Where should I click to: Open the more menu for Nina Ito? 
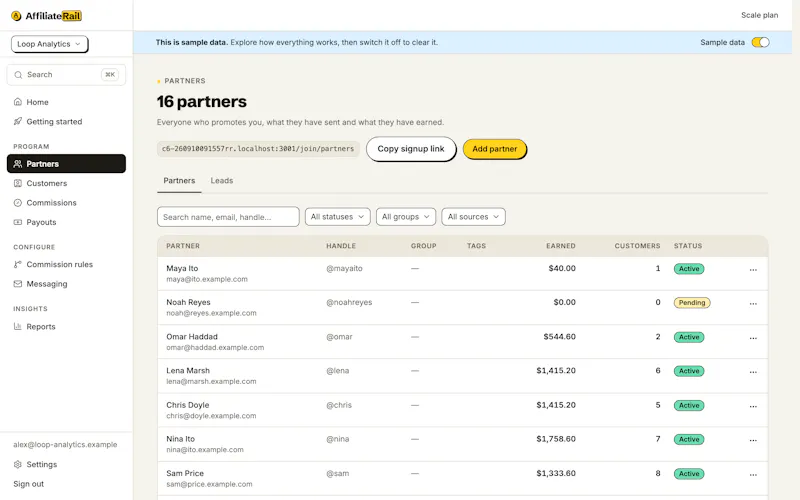point(753,440)
